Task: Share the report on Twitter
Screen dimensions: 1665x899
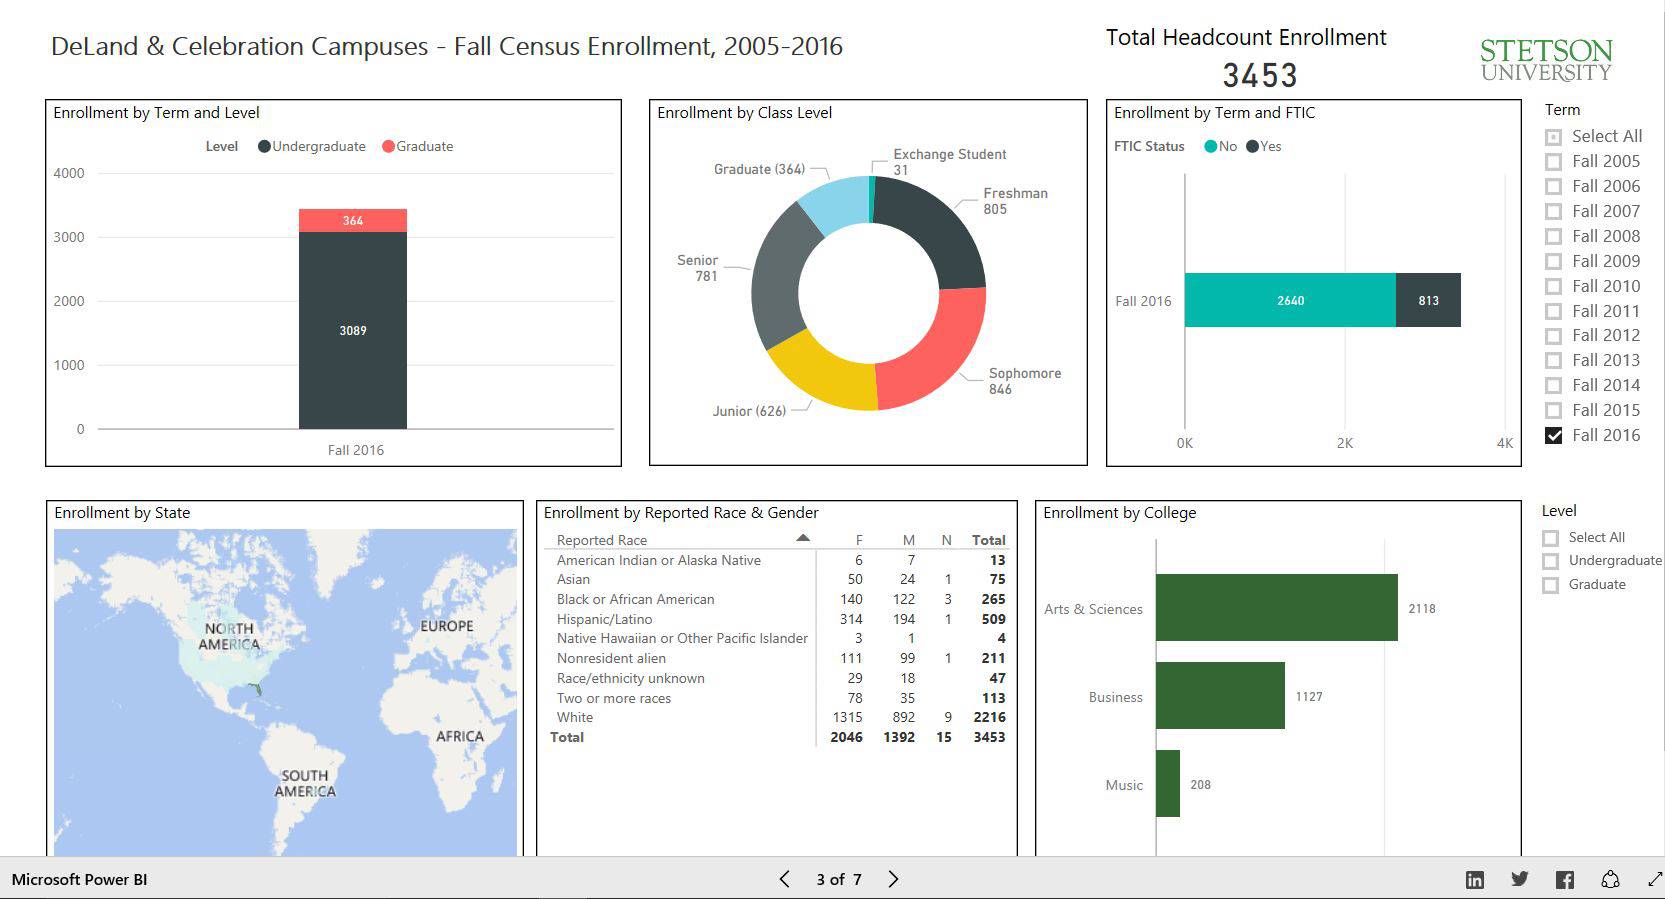Action: [1519, 880]
